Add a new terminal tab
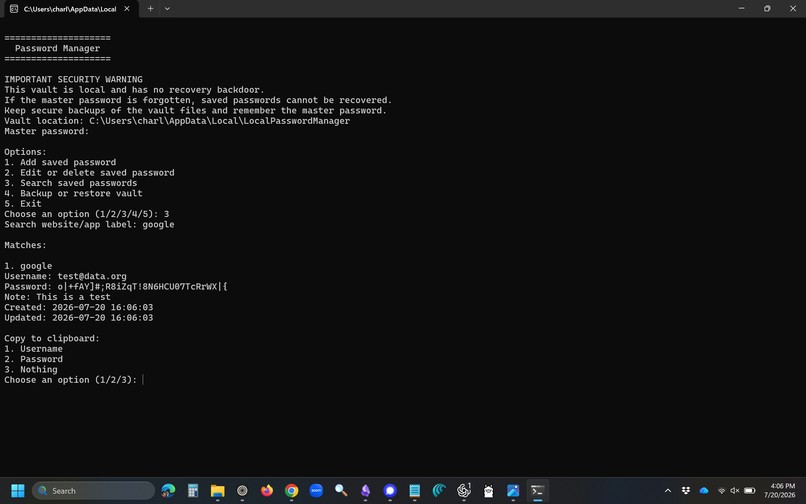Image resolution: width=806 pixels, height=504 pixels. coord(150,9)
